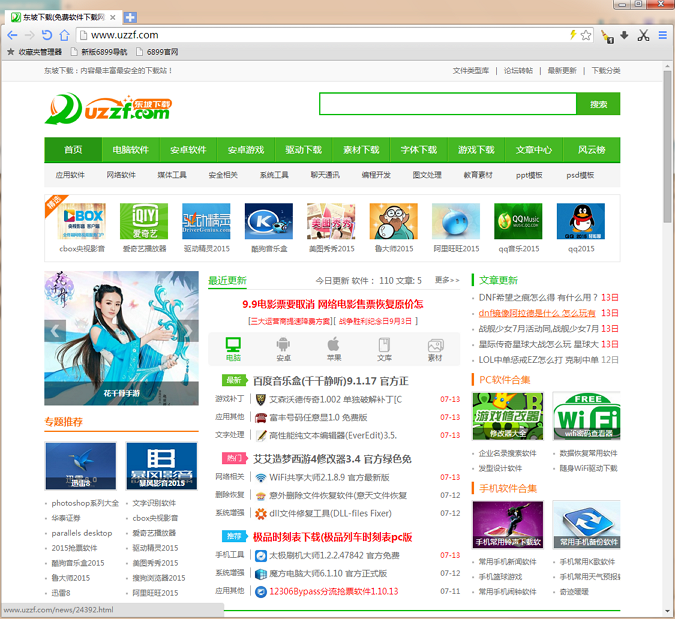The height and width of the screenshot is (619, 675).
Task: Open 常用手机备份软件 thumbnail
Action: 586,524
